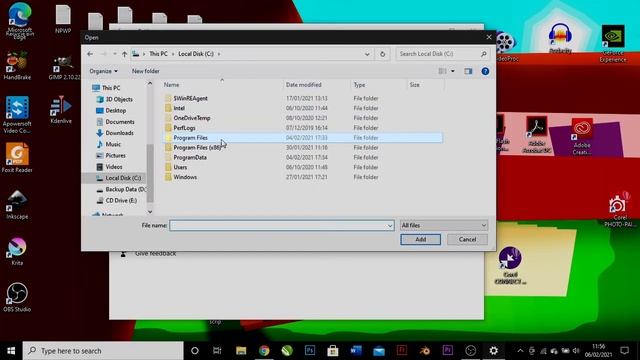Image resolution: width=640 pixels, height=360 pixels.
Task: Select the $WinREAgent folder row
Action: point(304,98)
